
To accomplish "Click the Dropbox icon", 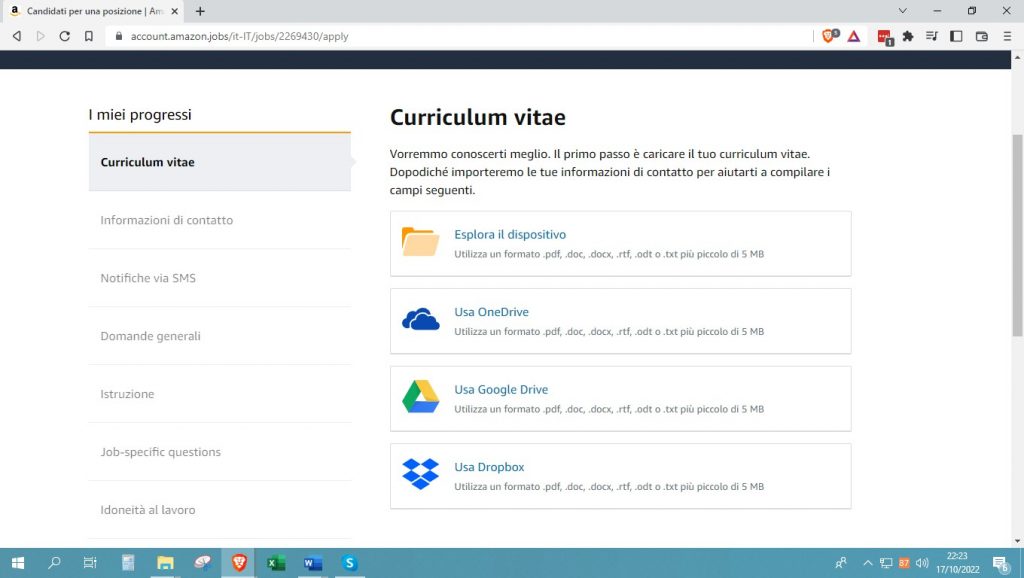I will click(x=420, y=473).
